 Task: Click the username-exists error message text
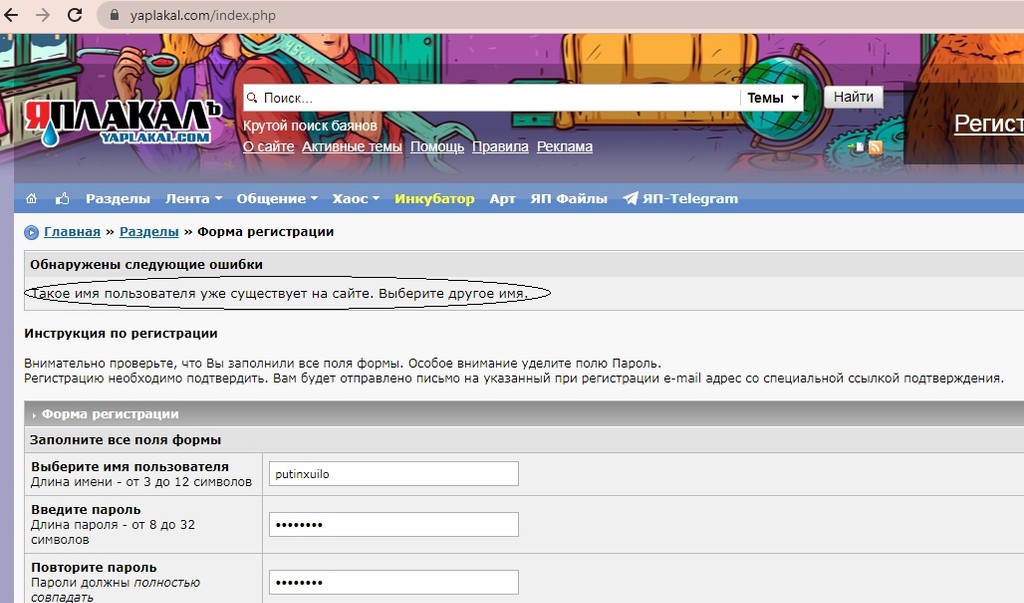click(x=280, y=293)
